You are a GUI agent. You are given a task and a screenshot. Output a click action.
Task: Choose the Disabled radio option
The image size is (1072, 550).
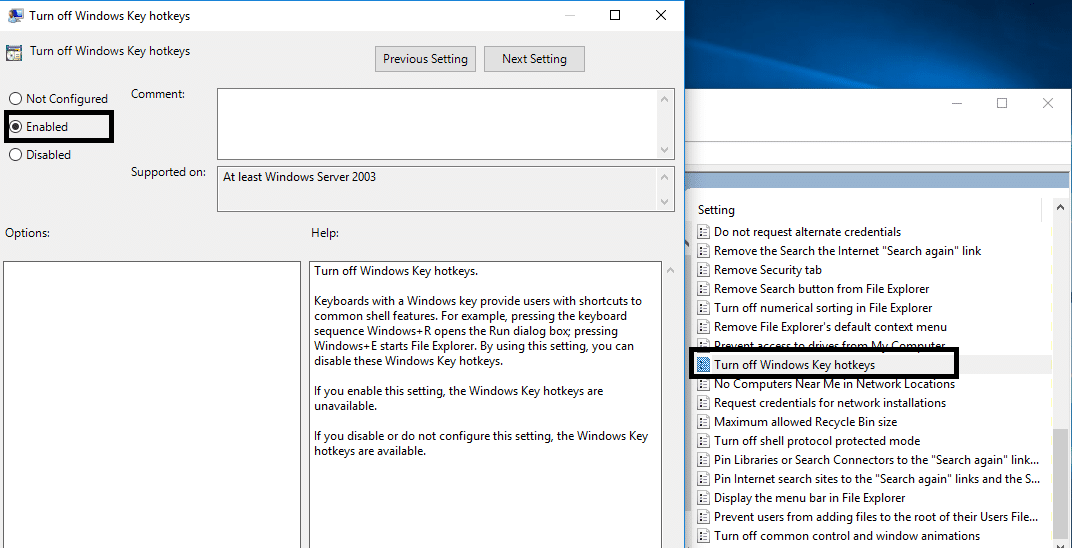coord(15,155)
